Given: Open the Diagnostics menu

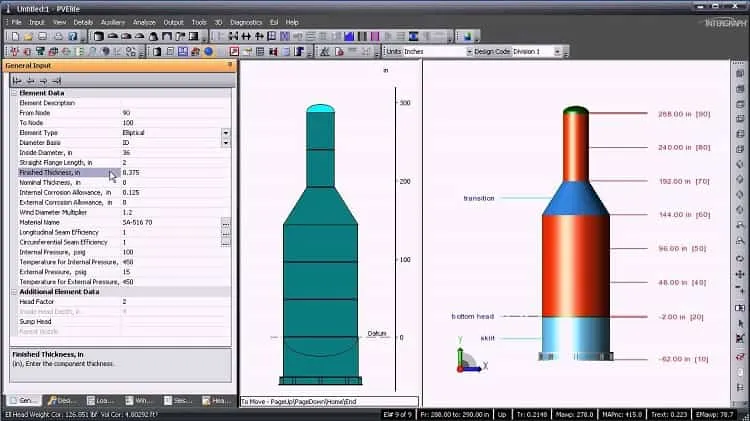Looking at the screenshot, I should click(246, 22).
